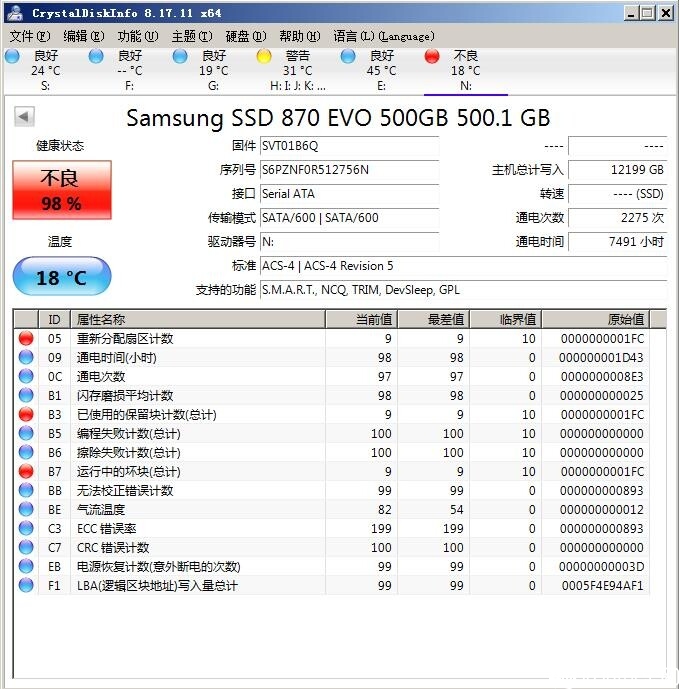679x689 pixels.
Task: Click the 临界值 column header
Action: tap(505, 319)
